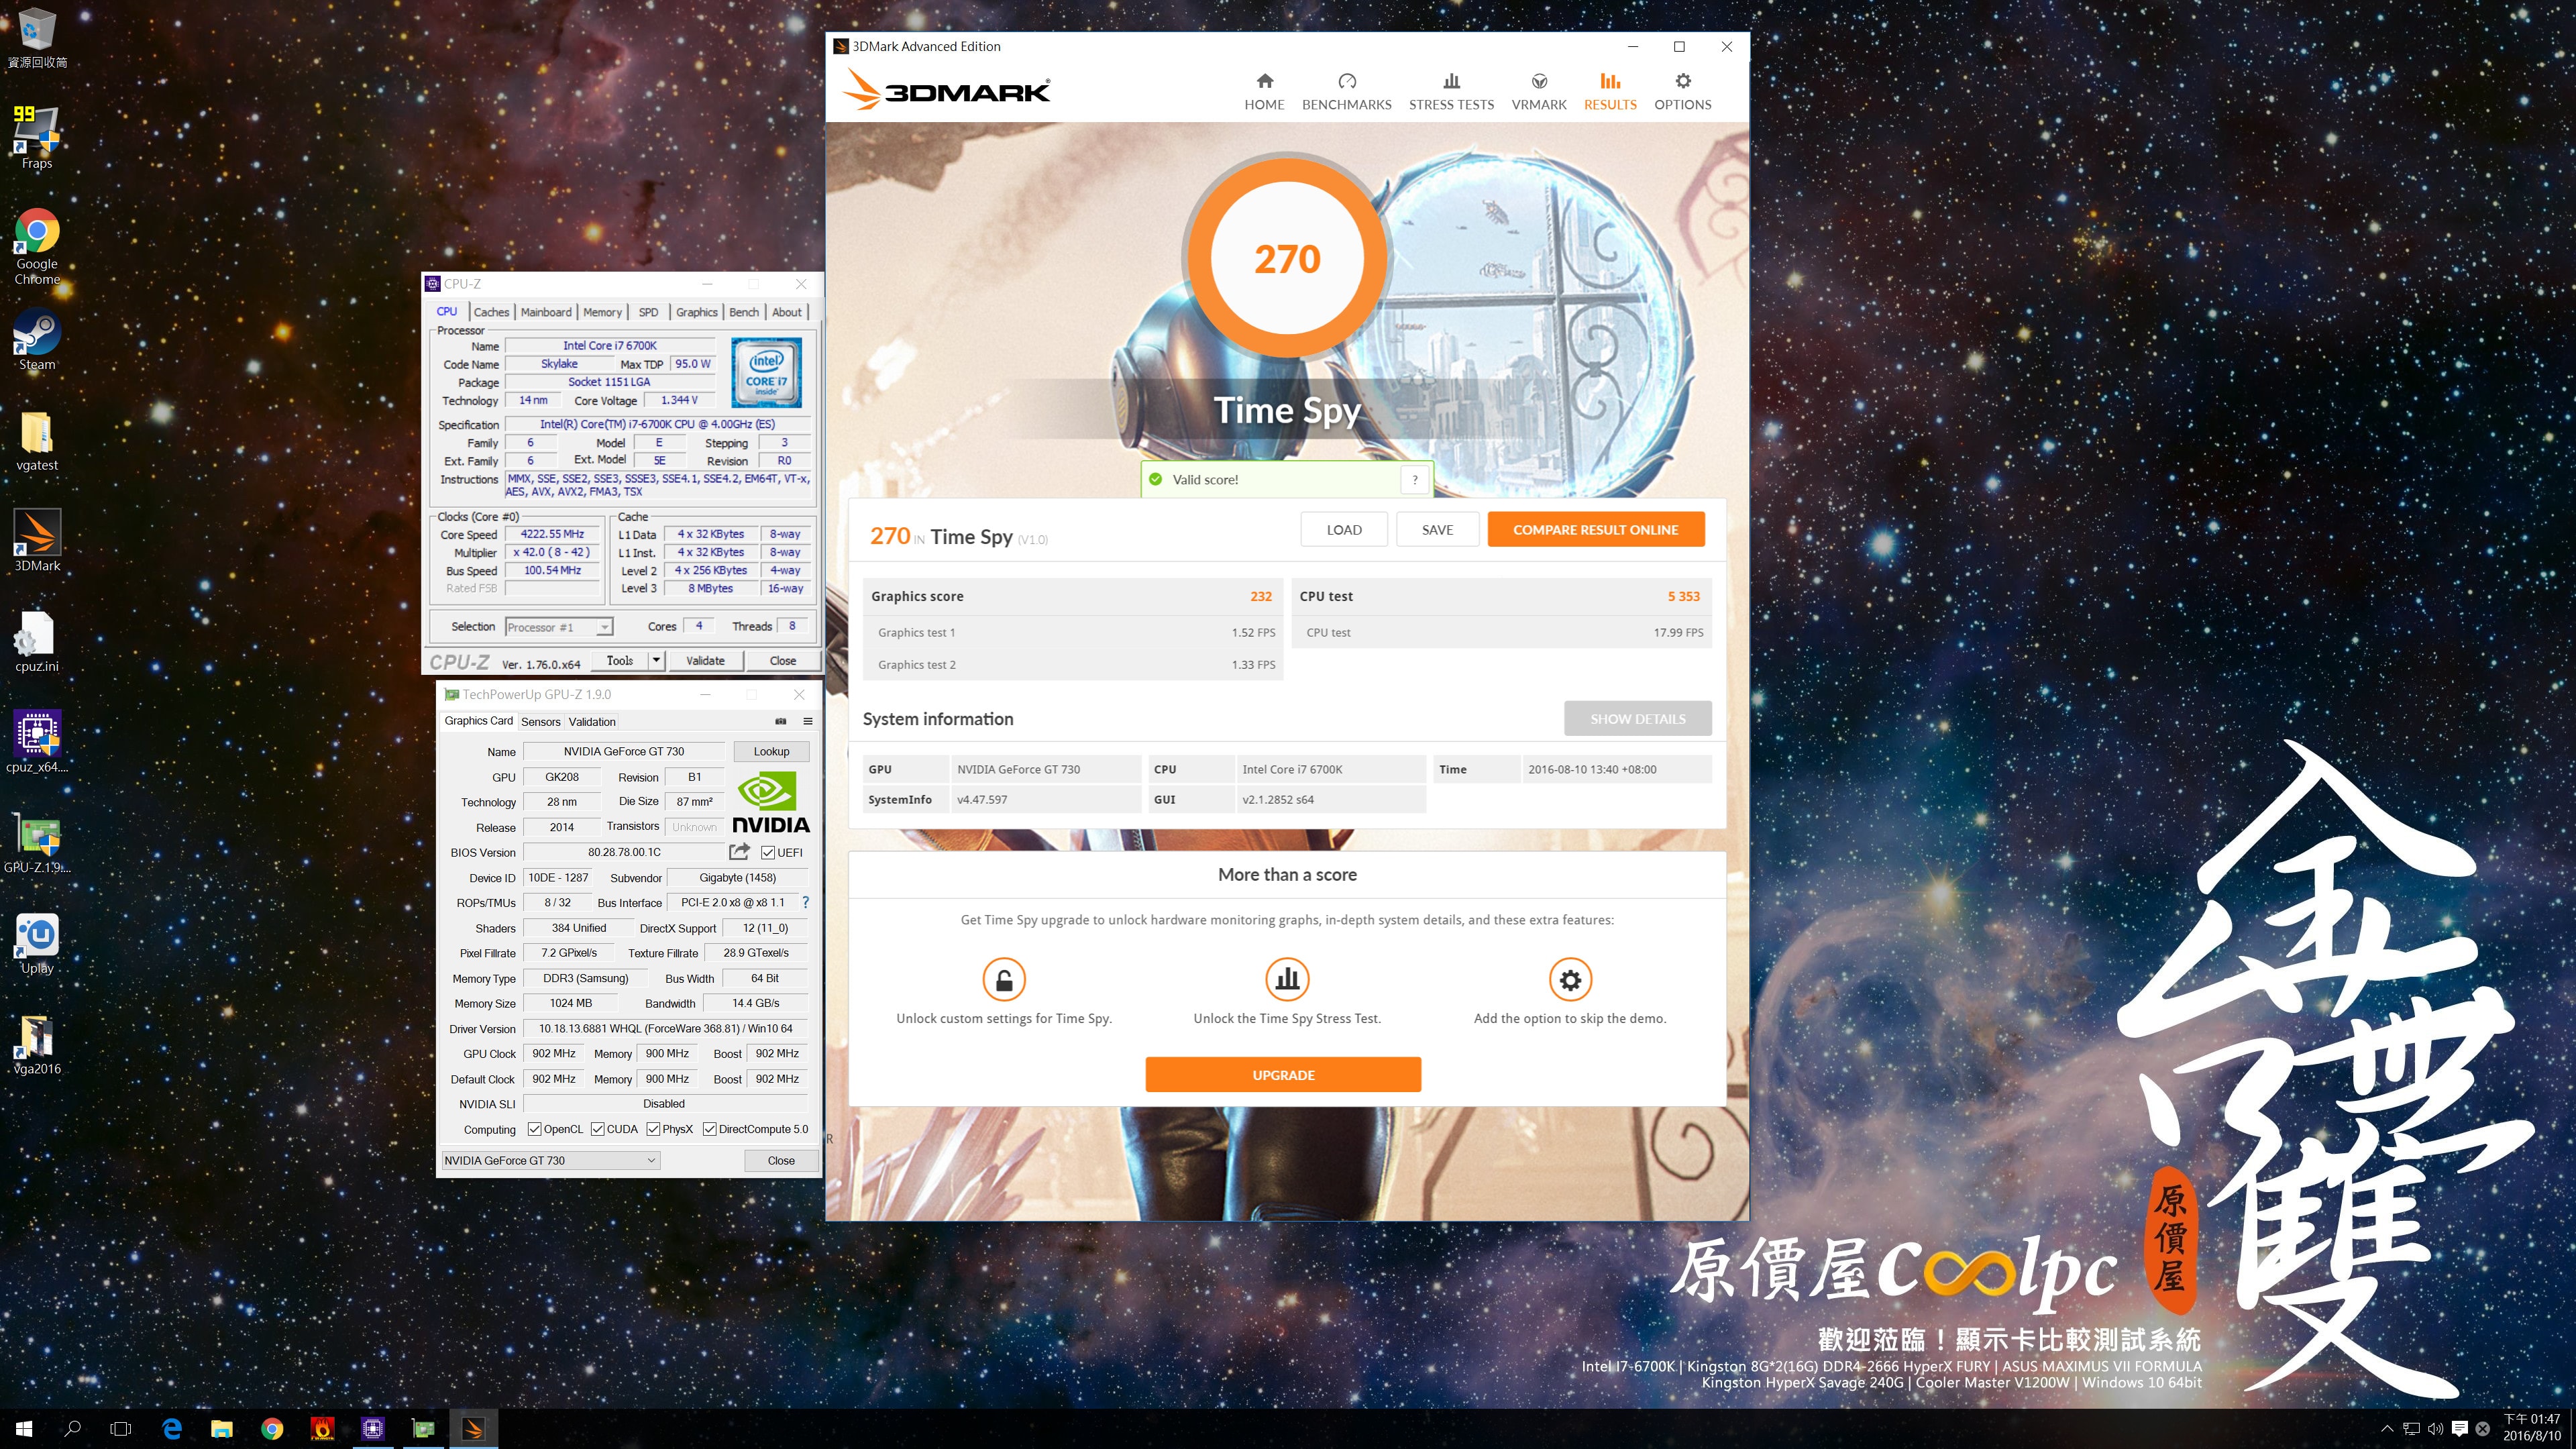
Task: Click LOAD button in 3DMark results
Action: pyautogui.click(x=1343, y=529)
